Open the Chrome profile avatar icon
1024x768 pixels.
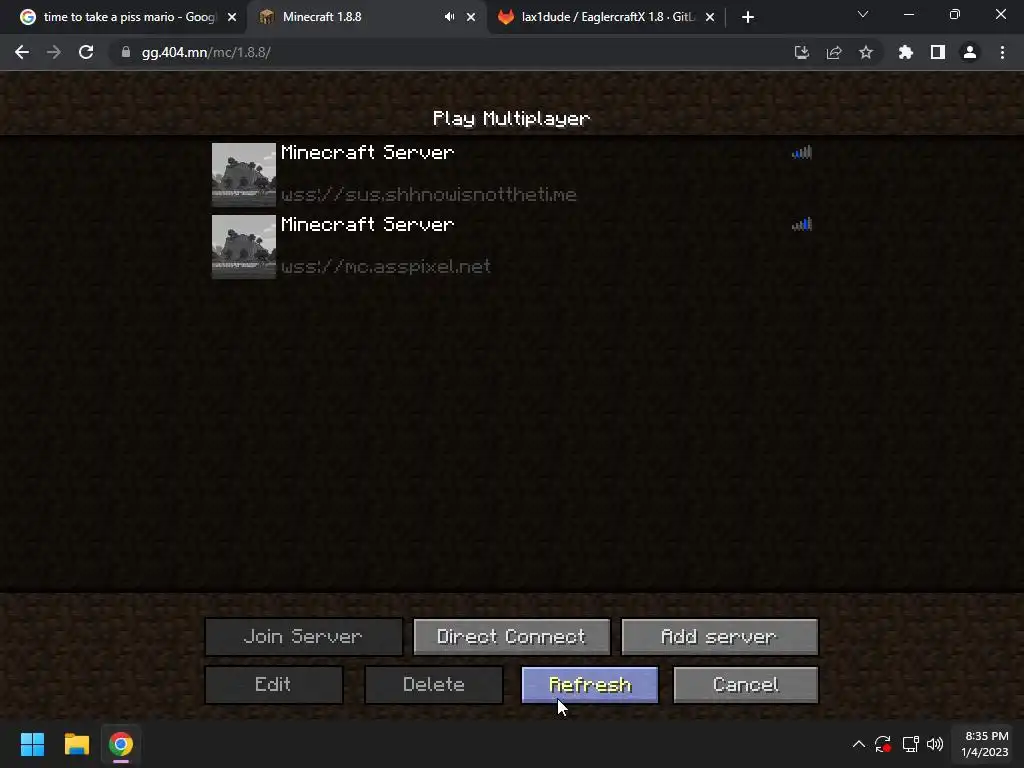click(970, 52)
